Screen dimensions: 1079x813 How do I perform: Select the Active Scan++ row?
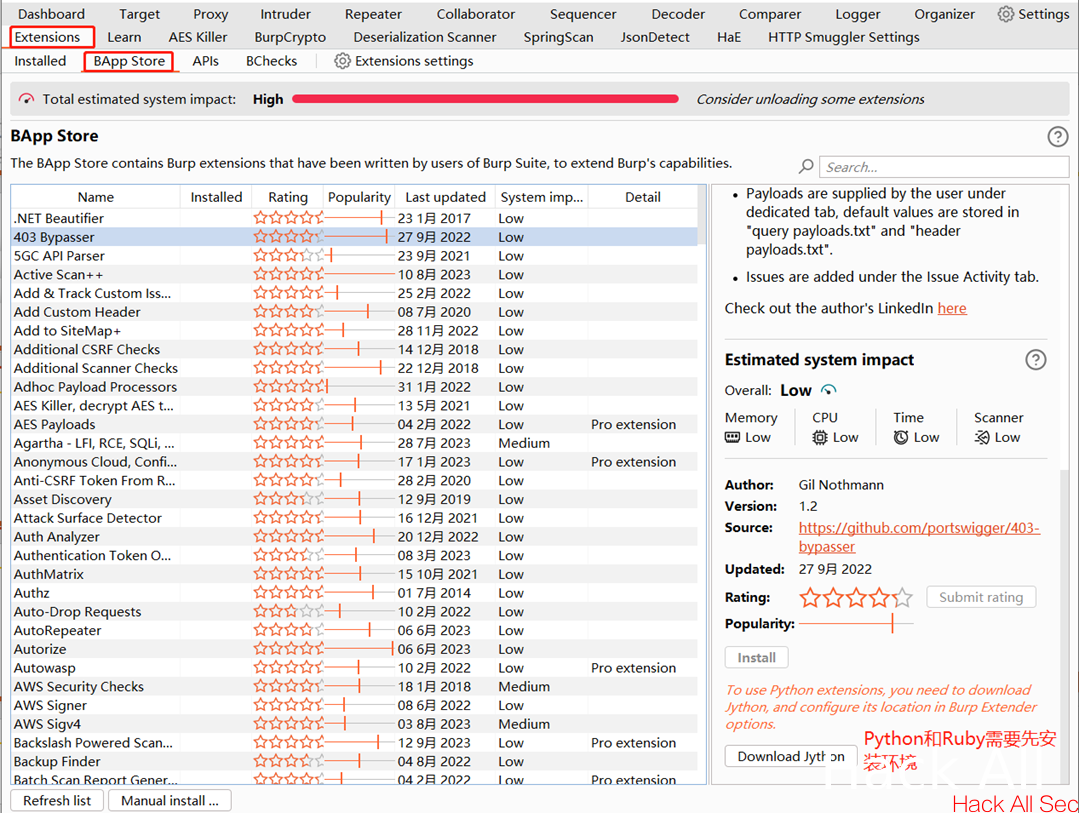(x=354, y=274)
